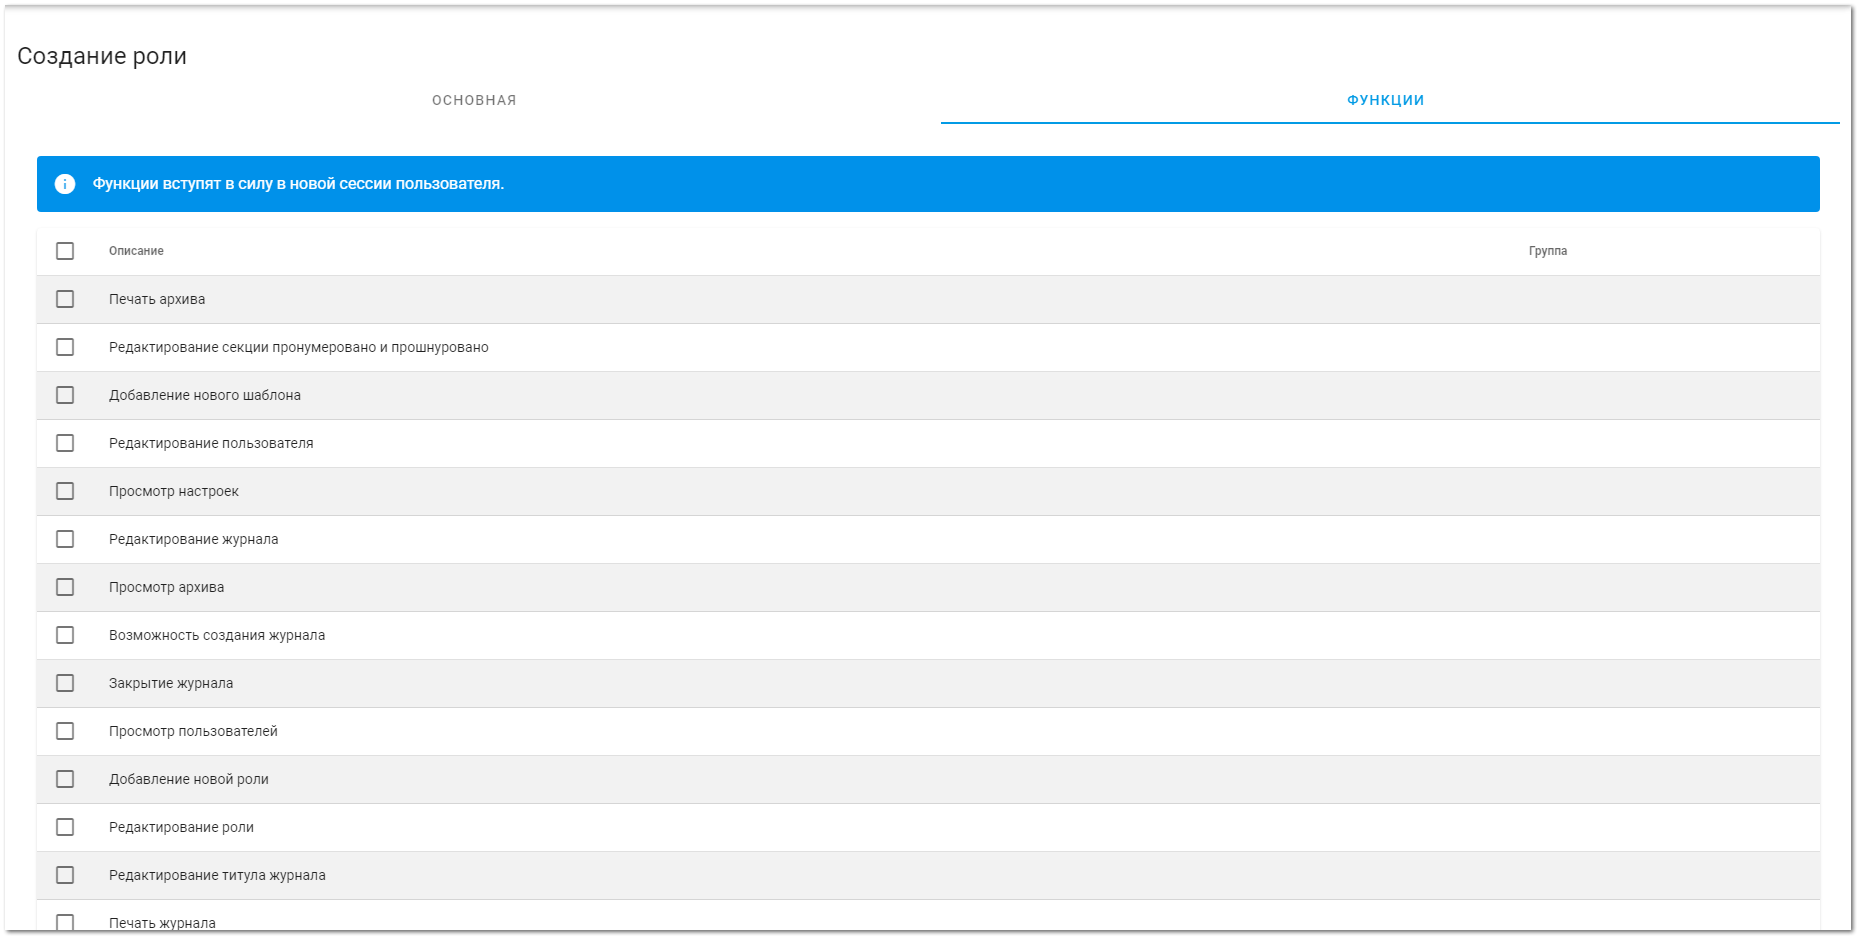Switch to the ОСНОВНАЯ tab

click(474, 100)
